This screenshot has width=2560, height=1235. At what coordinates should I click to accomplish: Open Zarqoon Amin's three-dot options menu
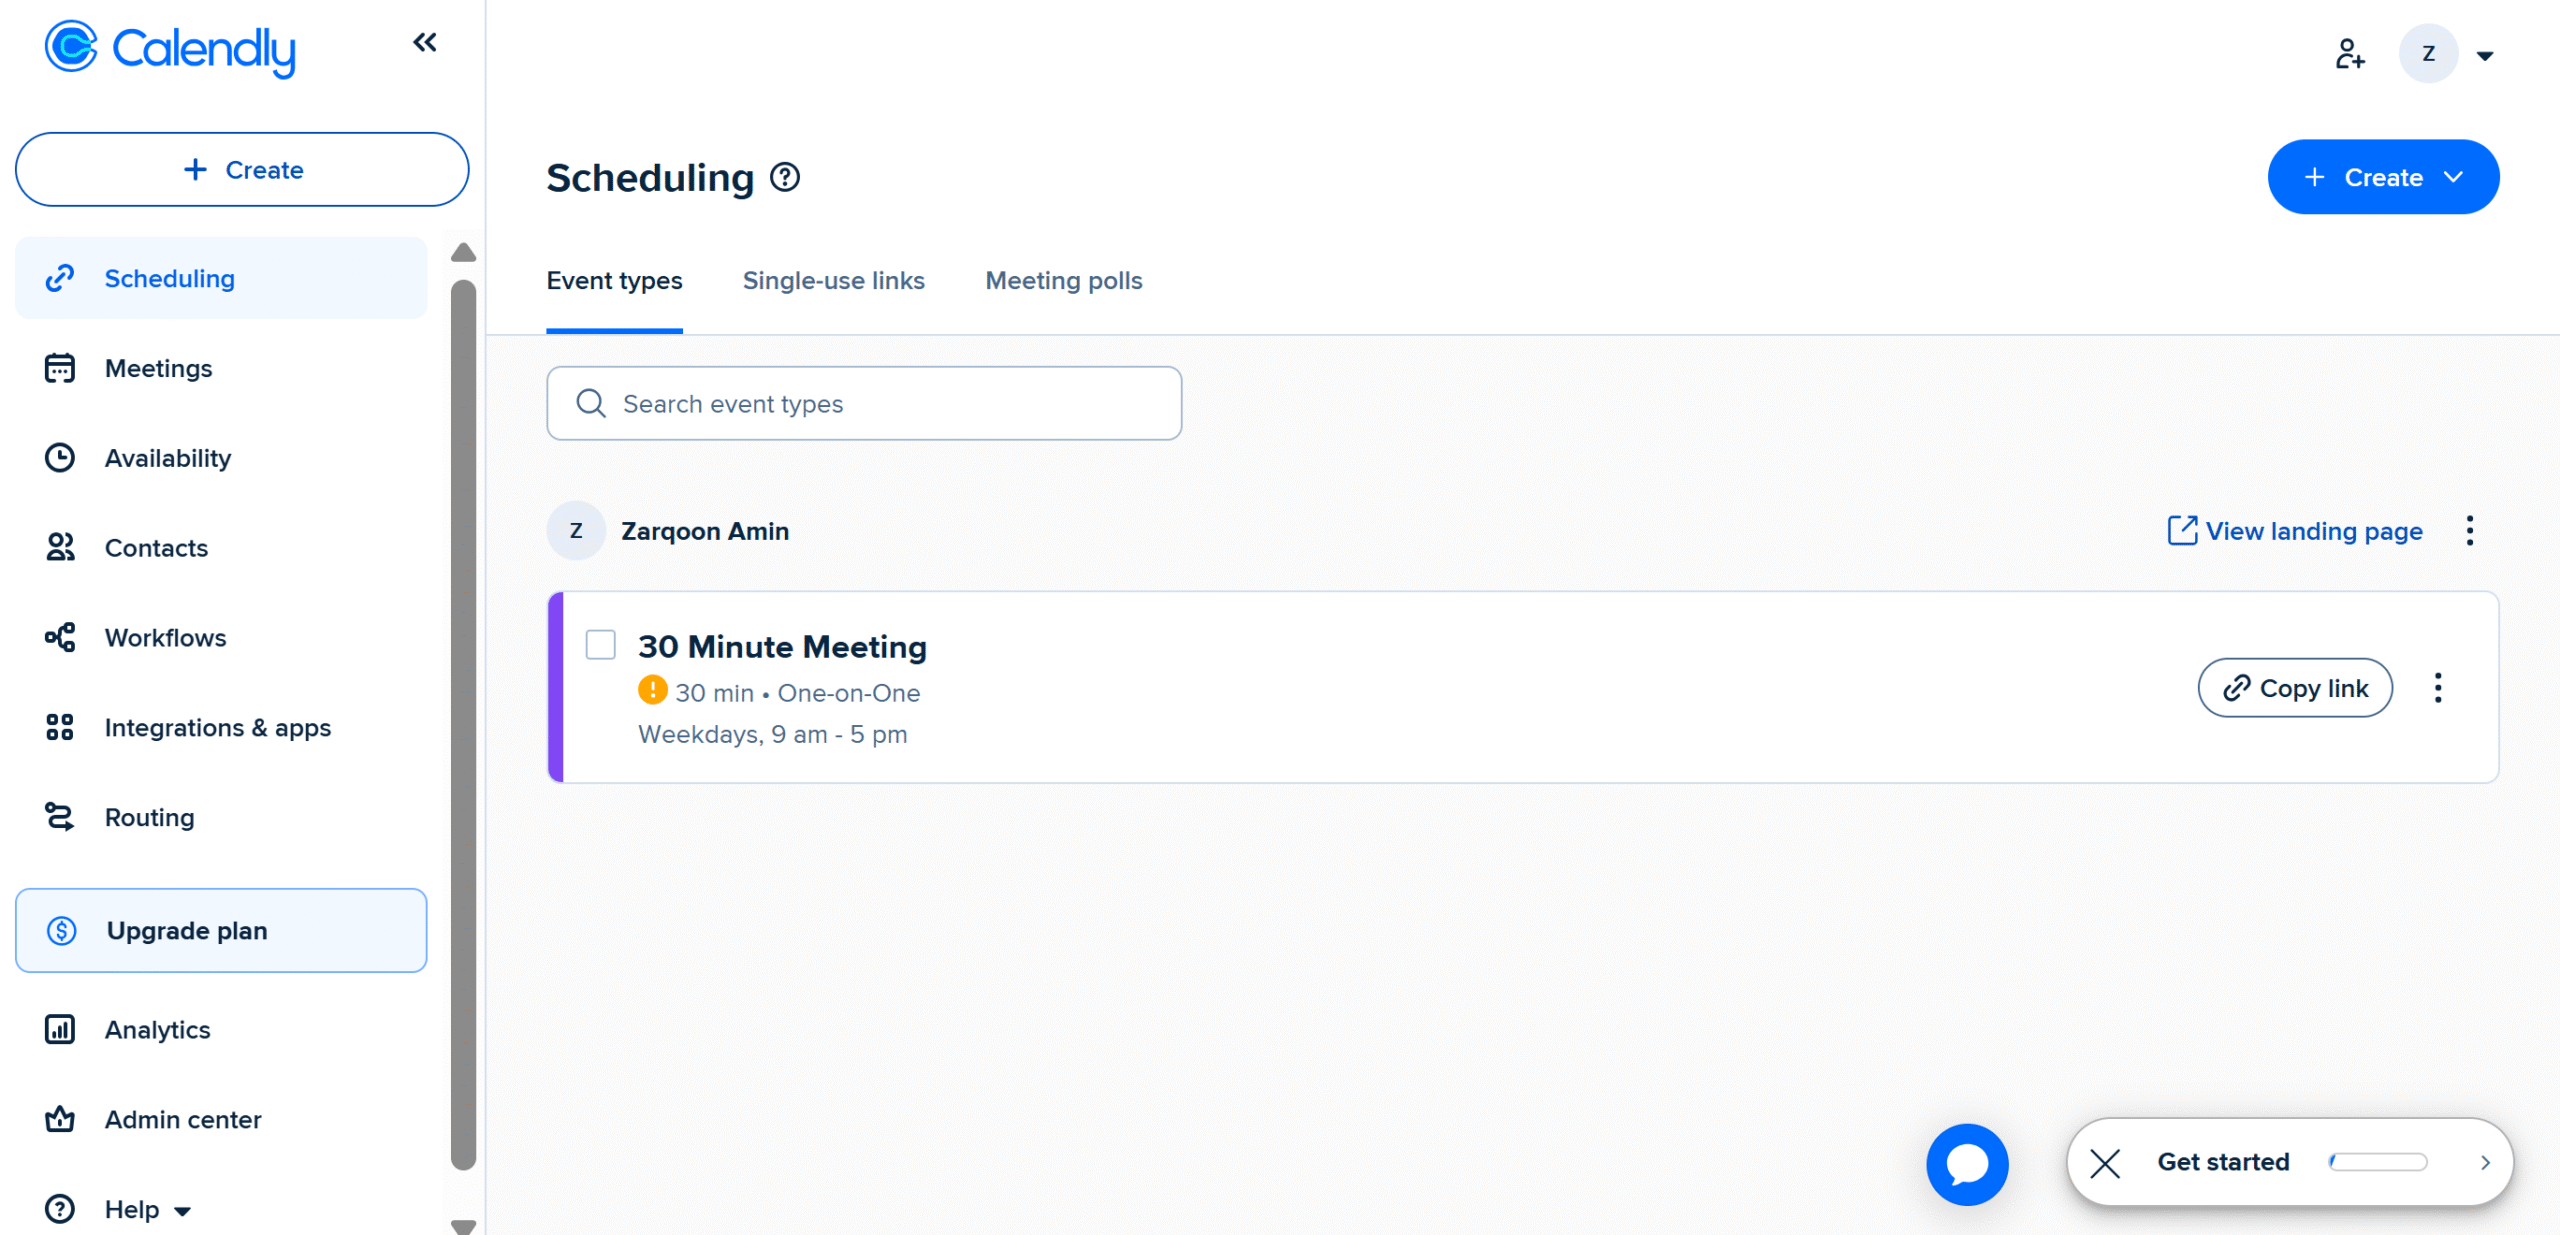[x=2470, y=531]
